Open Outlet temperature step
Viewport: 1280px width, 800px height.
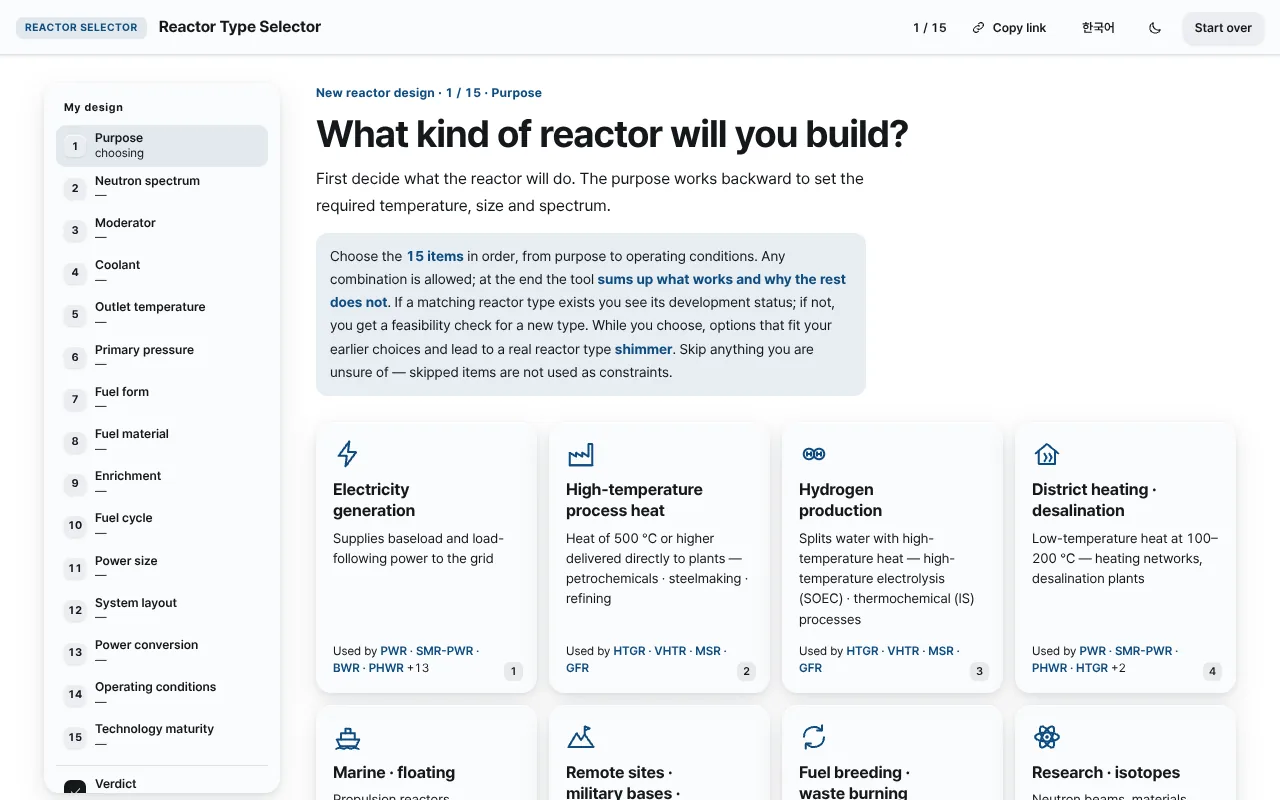(162, 314)
